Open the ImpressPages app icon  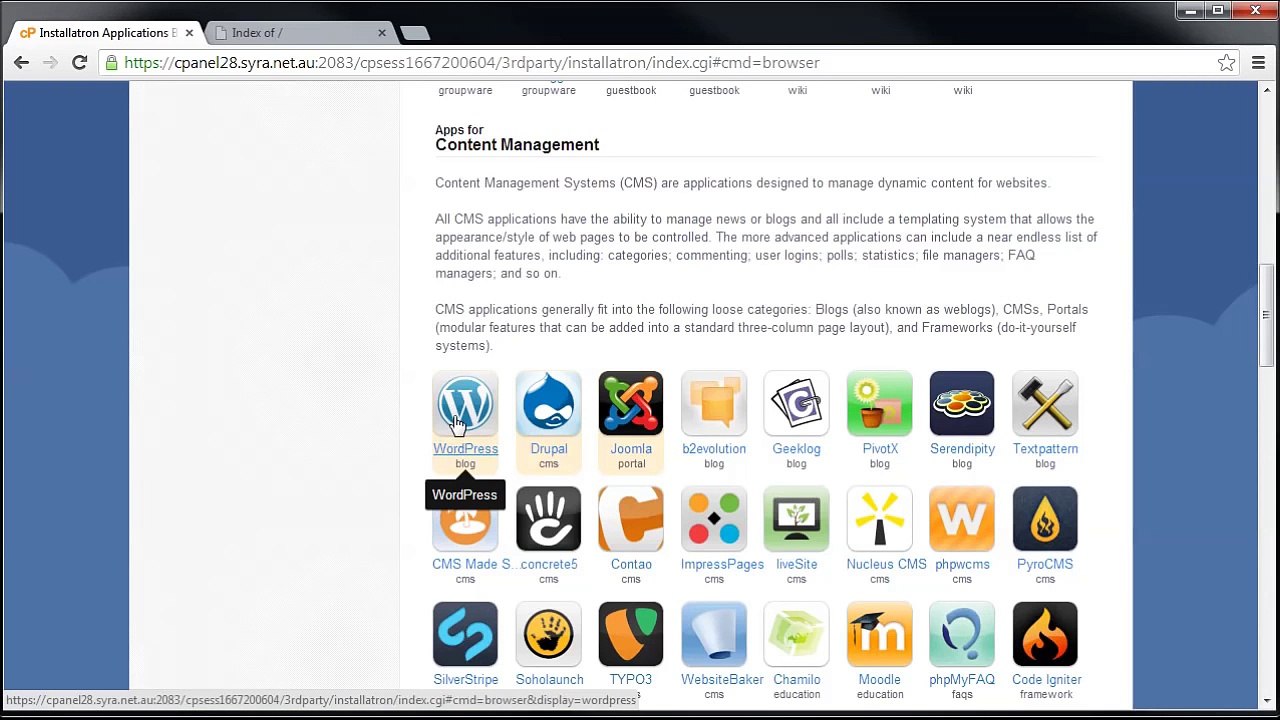coord(714,519)
